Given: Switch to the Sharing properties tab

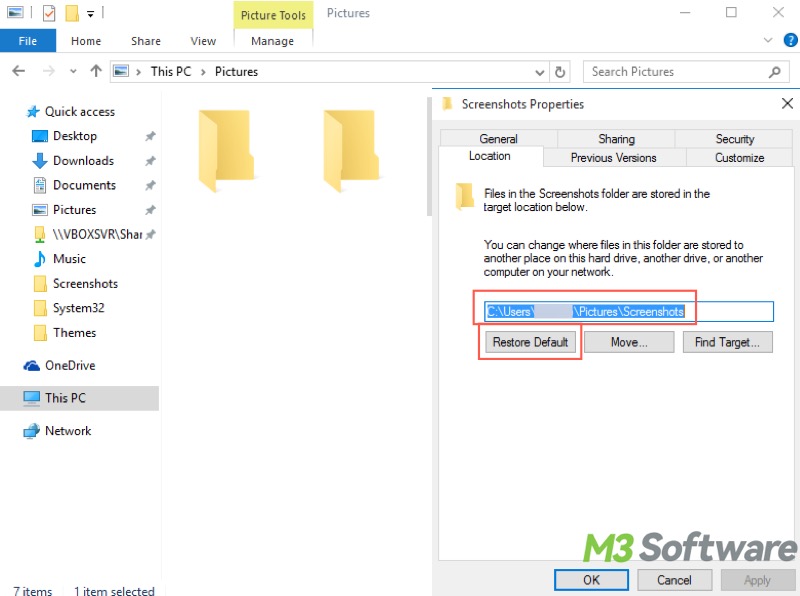Looking at the screenshot, I should point(616,139).
